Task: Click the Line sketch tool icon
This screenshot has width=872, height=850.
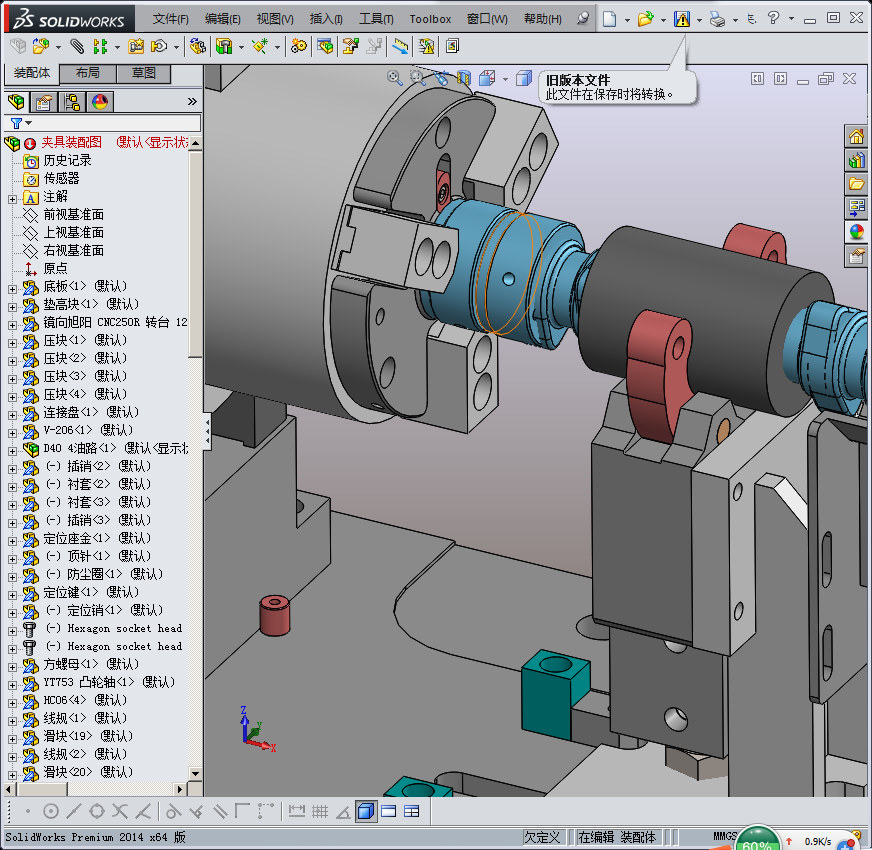Action: [73, 811]
